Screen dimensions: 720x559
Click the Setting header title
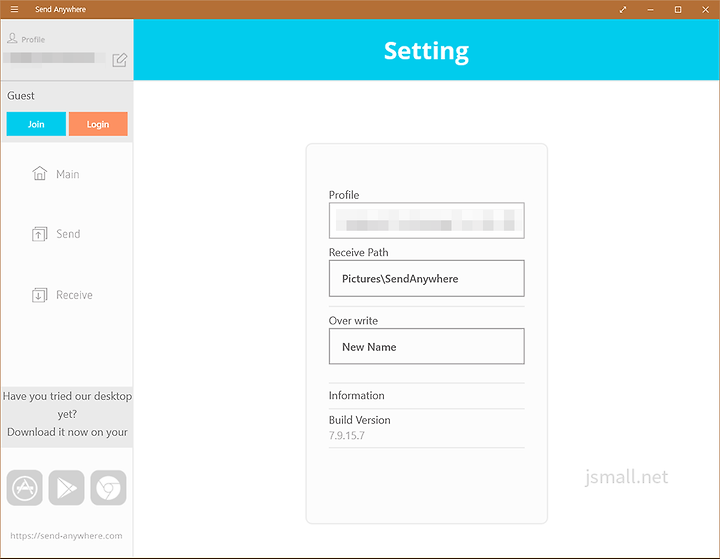[427, 51]
